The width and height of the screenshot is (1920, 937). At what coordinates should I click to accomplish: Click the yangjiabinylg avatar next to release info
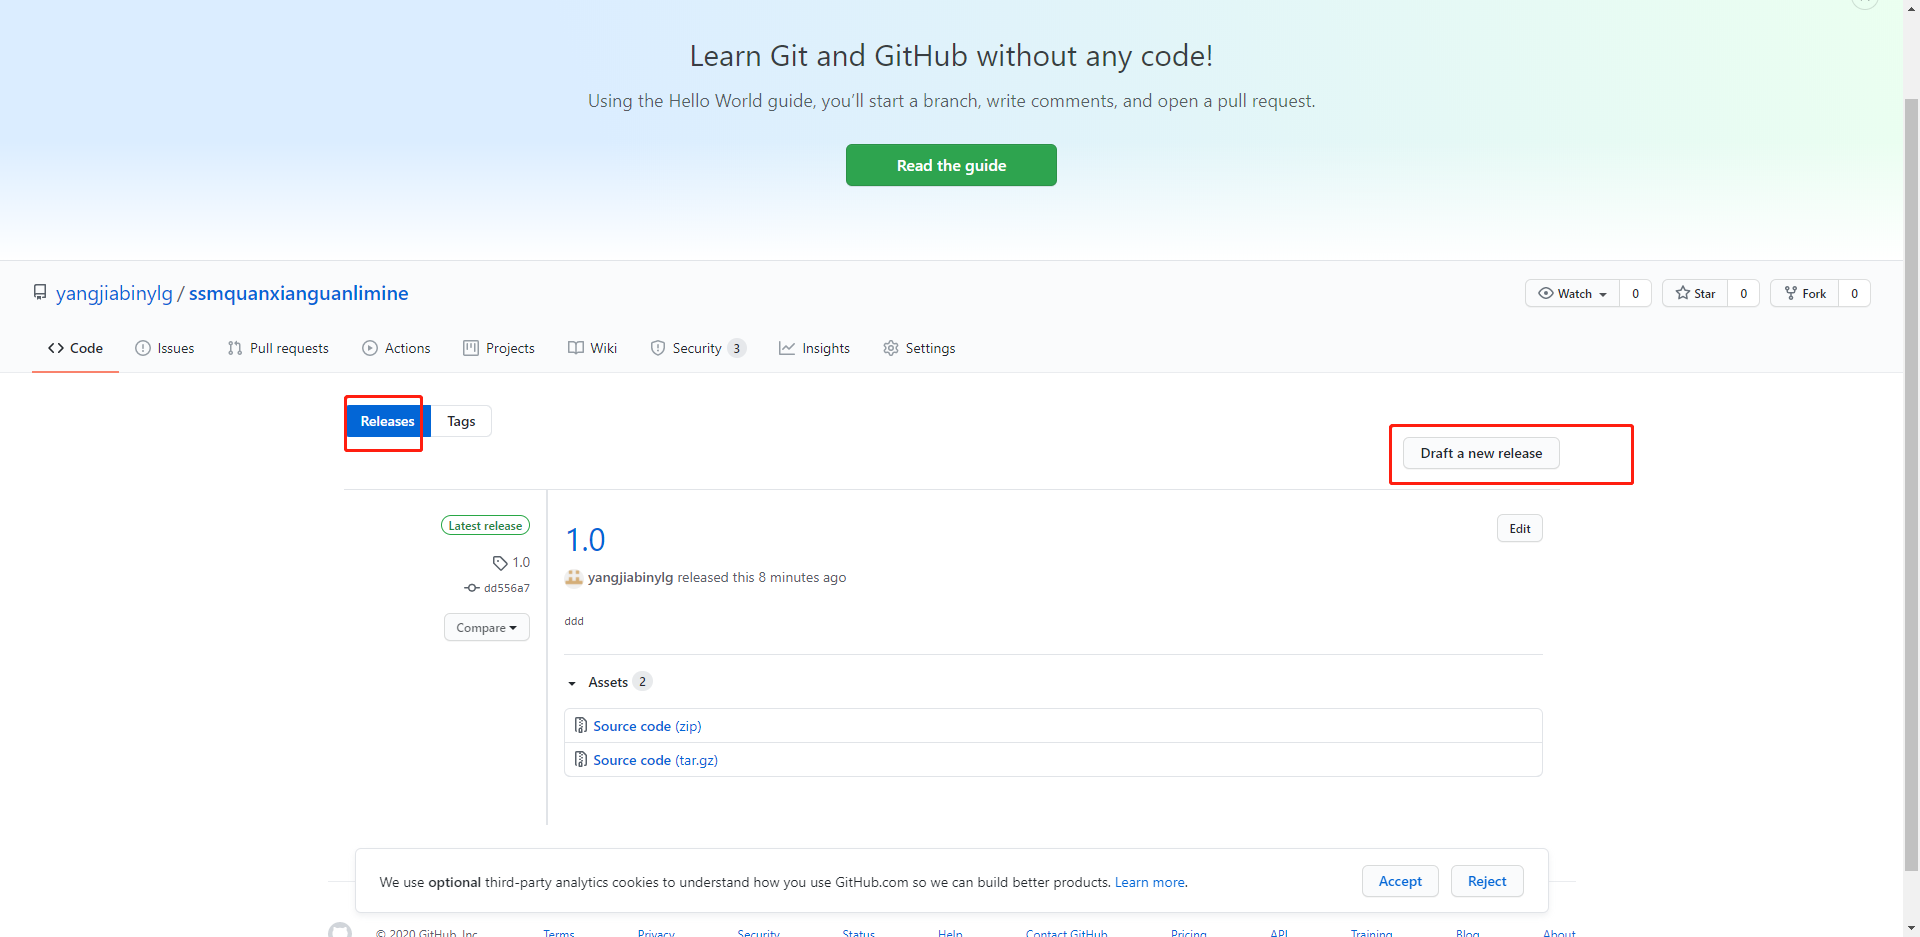[x=574, y=577]
